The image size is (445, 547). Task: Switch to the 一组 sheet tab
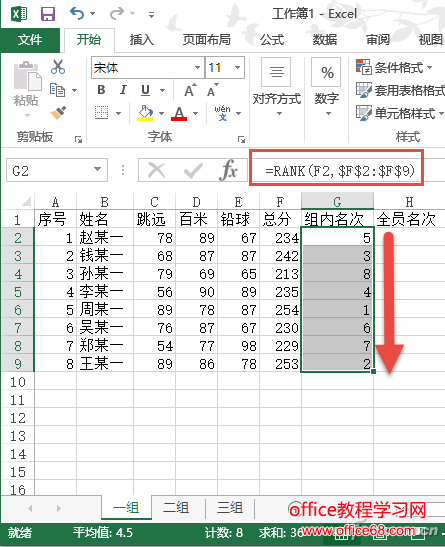126,508
